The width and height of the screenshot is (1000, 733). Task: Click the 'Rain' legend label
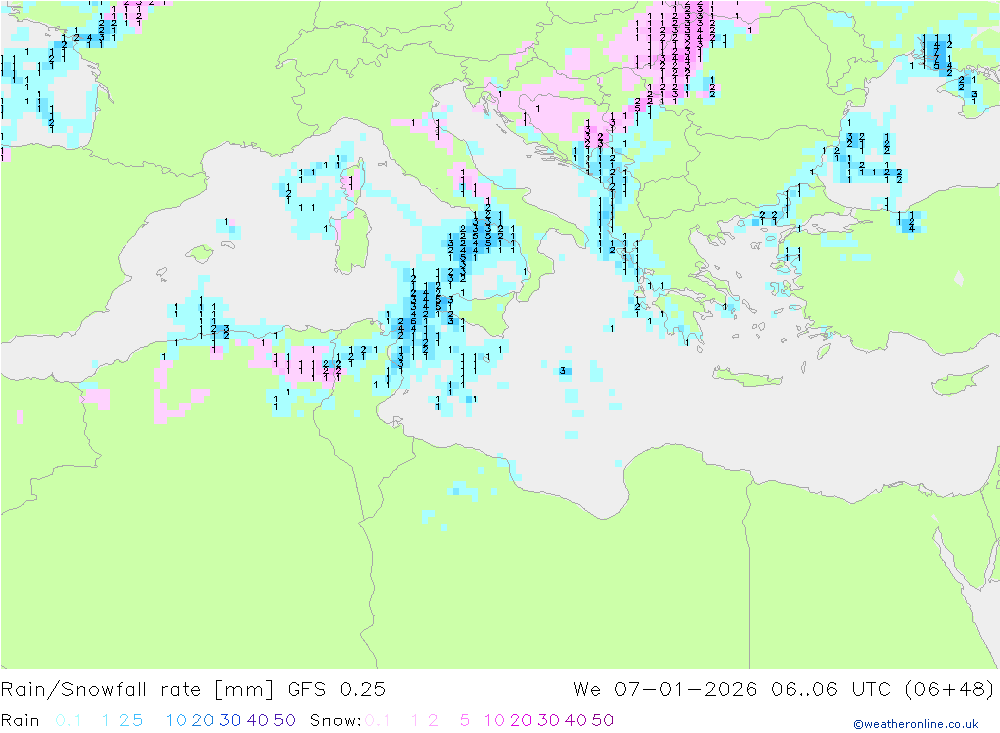20,720
